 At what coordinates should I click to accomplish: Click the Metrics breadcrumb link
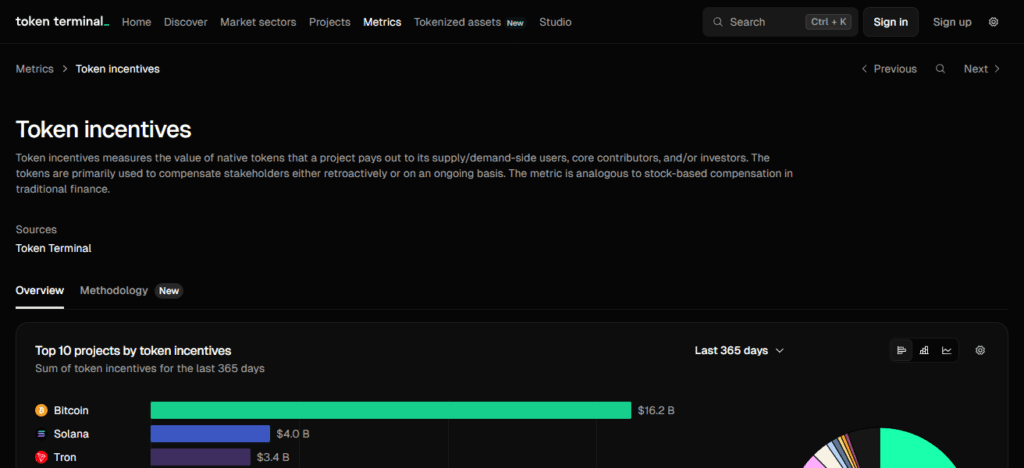35,69
